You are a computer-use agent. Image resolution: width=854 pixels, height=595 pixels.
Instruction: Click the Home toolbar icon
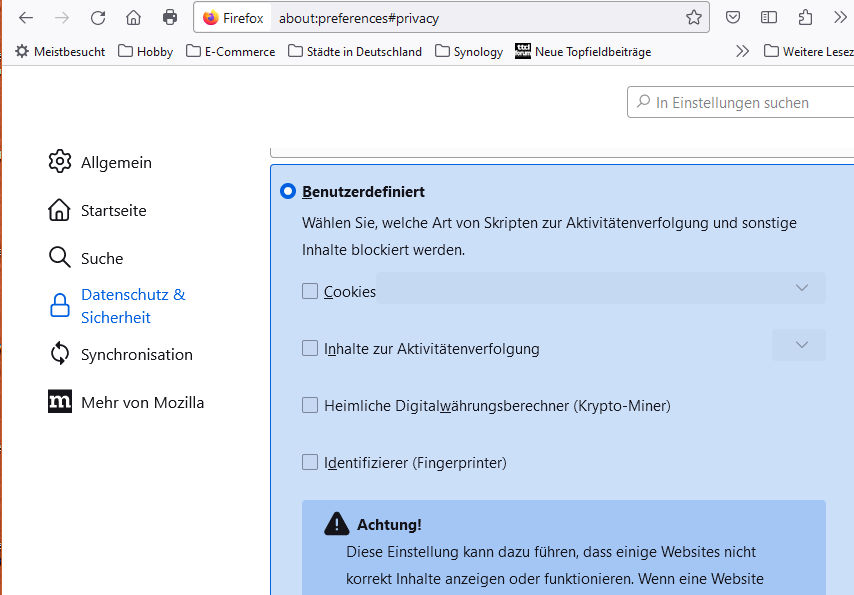pyautogui.click(x=133, y=18)
